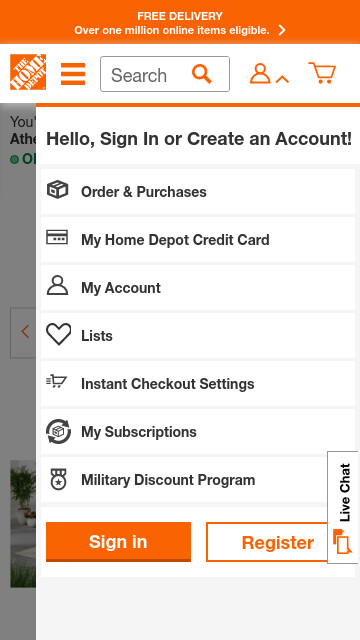Click into the Search input field
The height and width of the screenshot is (640, 360).
[147, 74]
